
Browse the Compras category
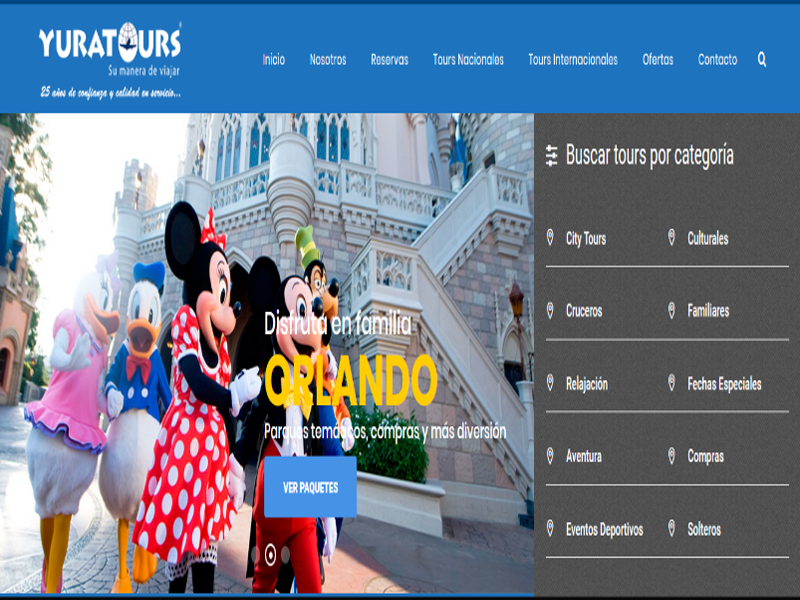[x=705, y=457]
